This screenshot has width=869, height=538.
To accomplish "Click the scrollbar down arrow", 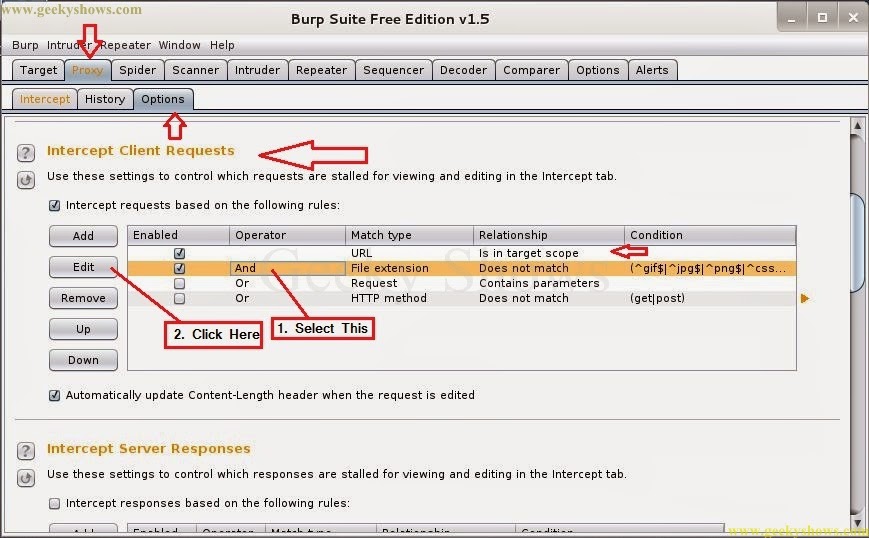I will coord(857,521).
